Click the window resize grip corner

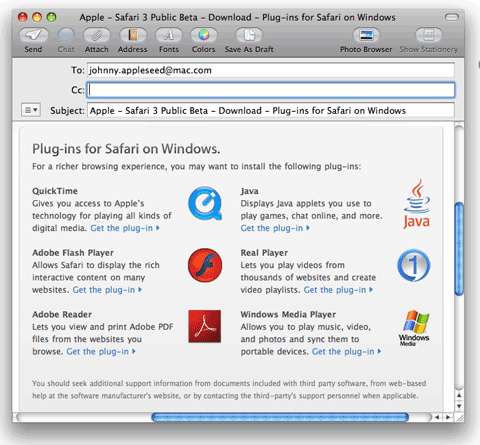point(459,417)
